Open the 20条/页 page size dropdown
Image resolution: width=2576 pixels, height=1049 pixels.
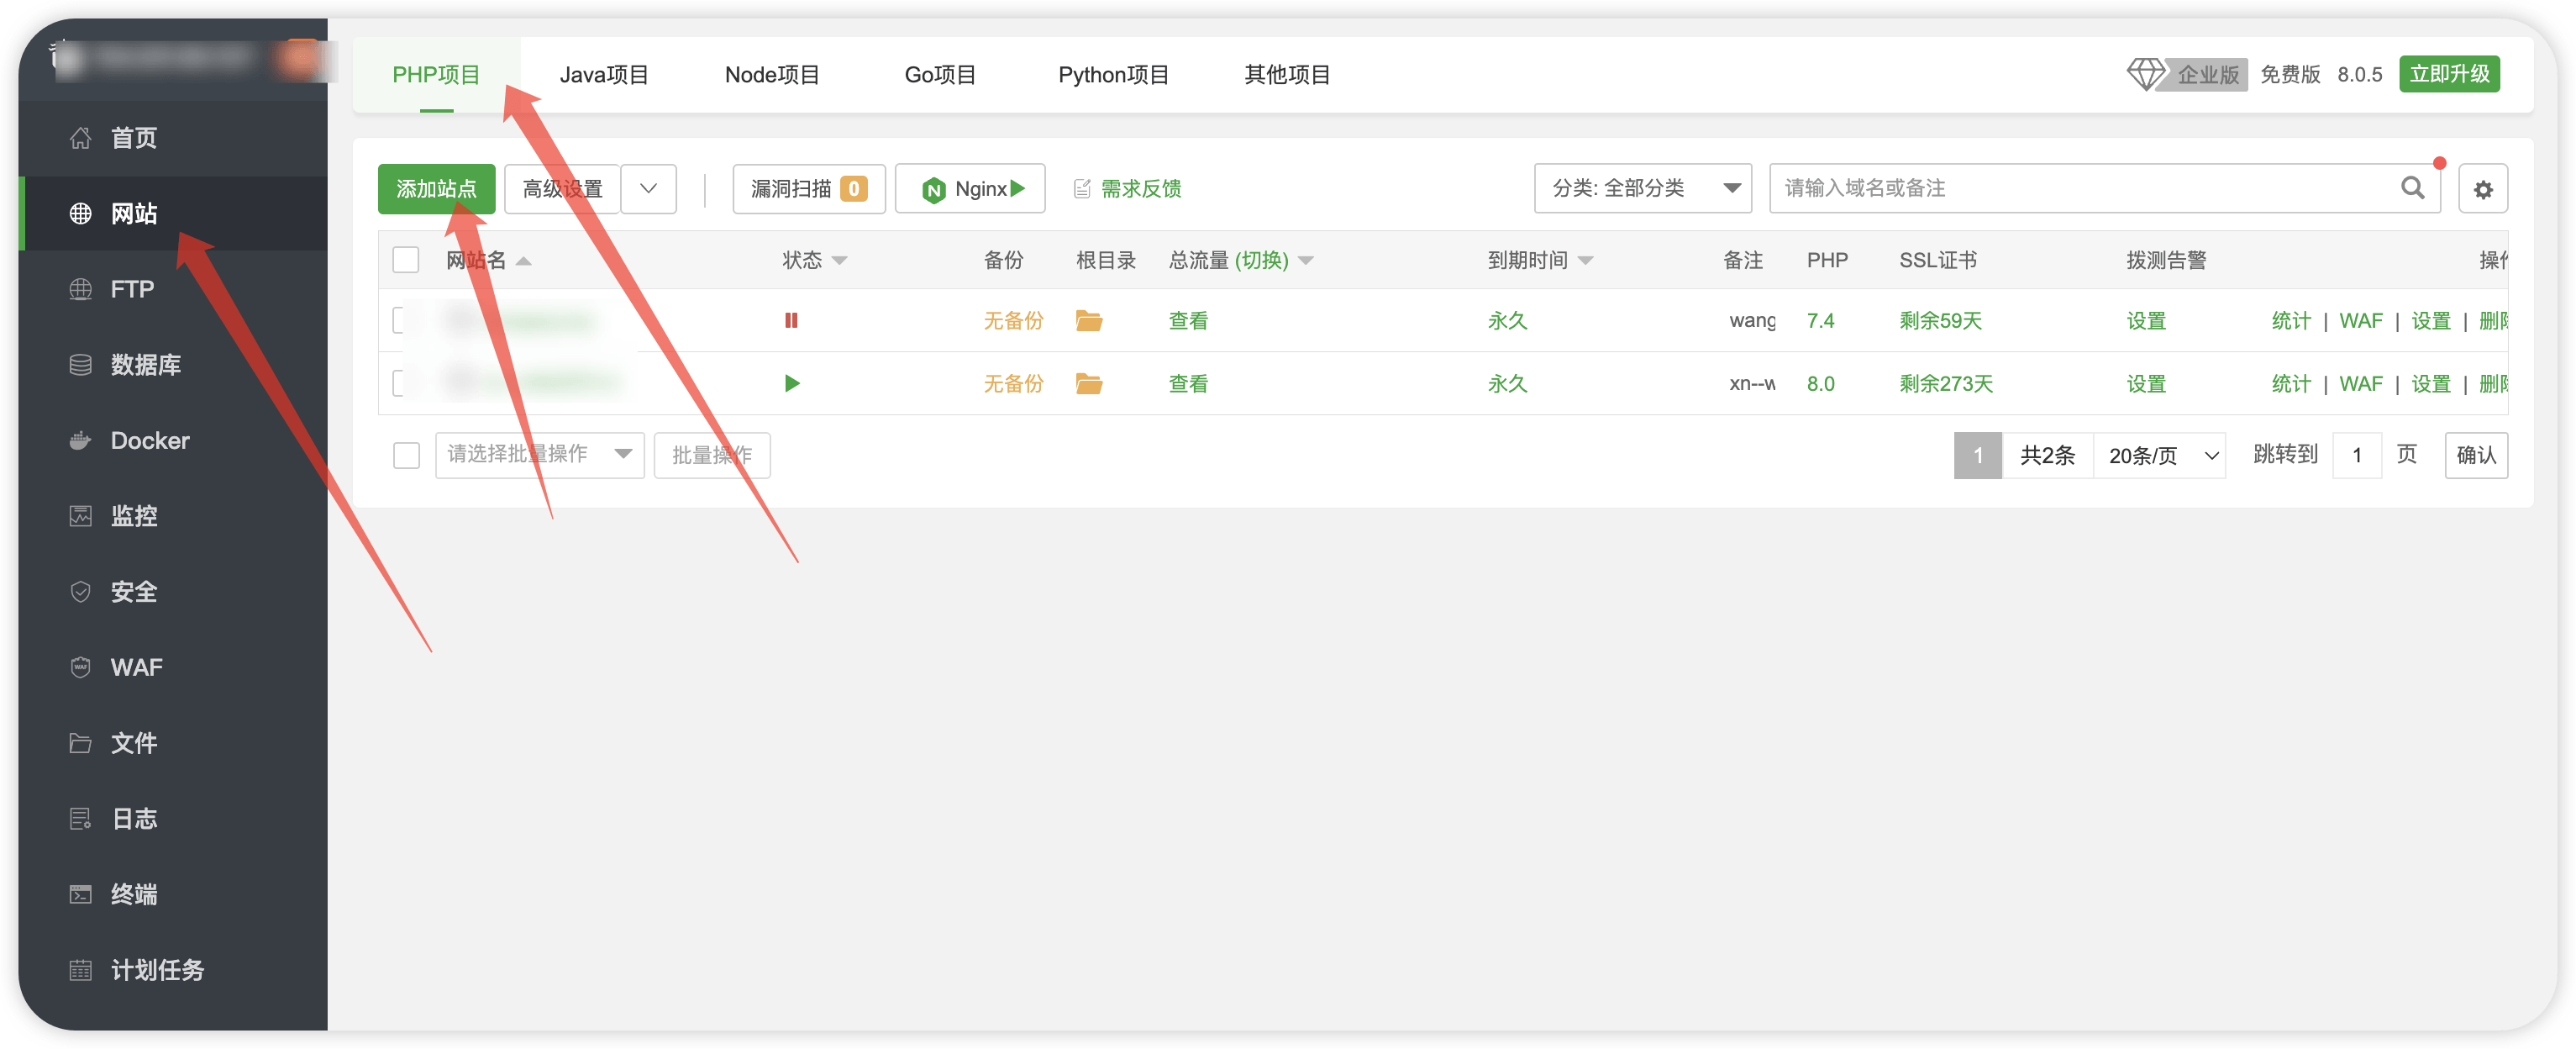pyautogui.click(x=2159, y=456)
